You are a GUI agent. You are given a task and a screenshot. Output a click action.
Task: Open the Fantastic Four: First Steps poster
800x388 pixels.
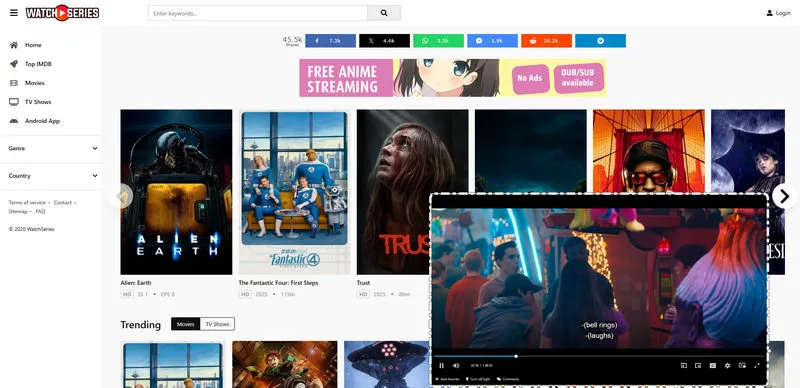pos(294,192)
